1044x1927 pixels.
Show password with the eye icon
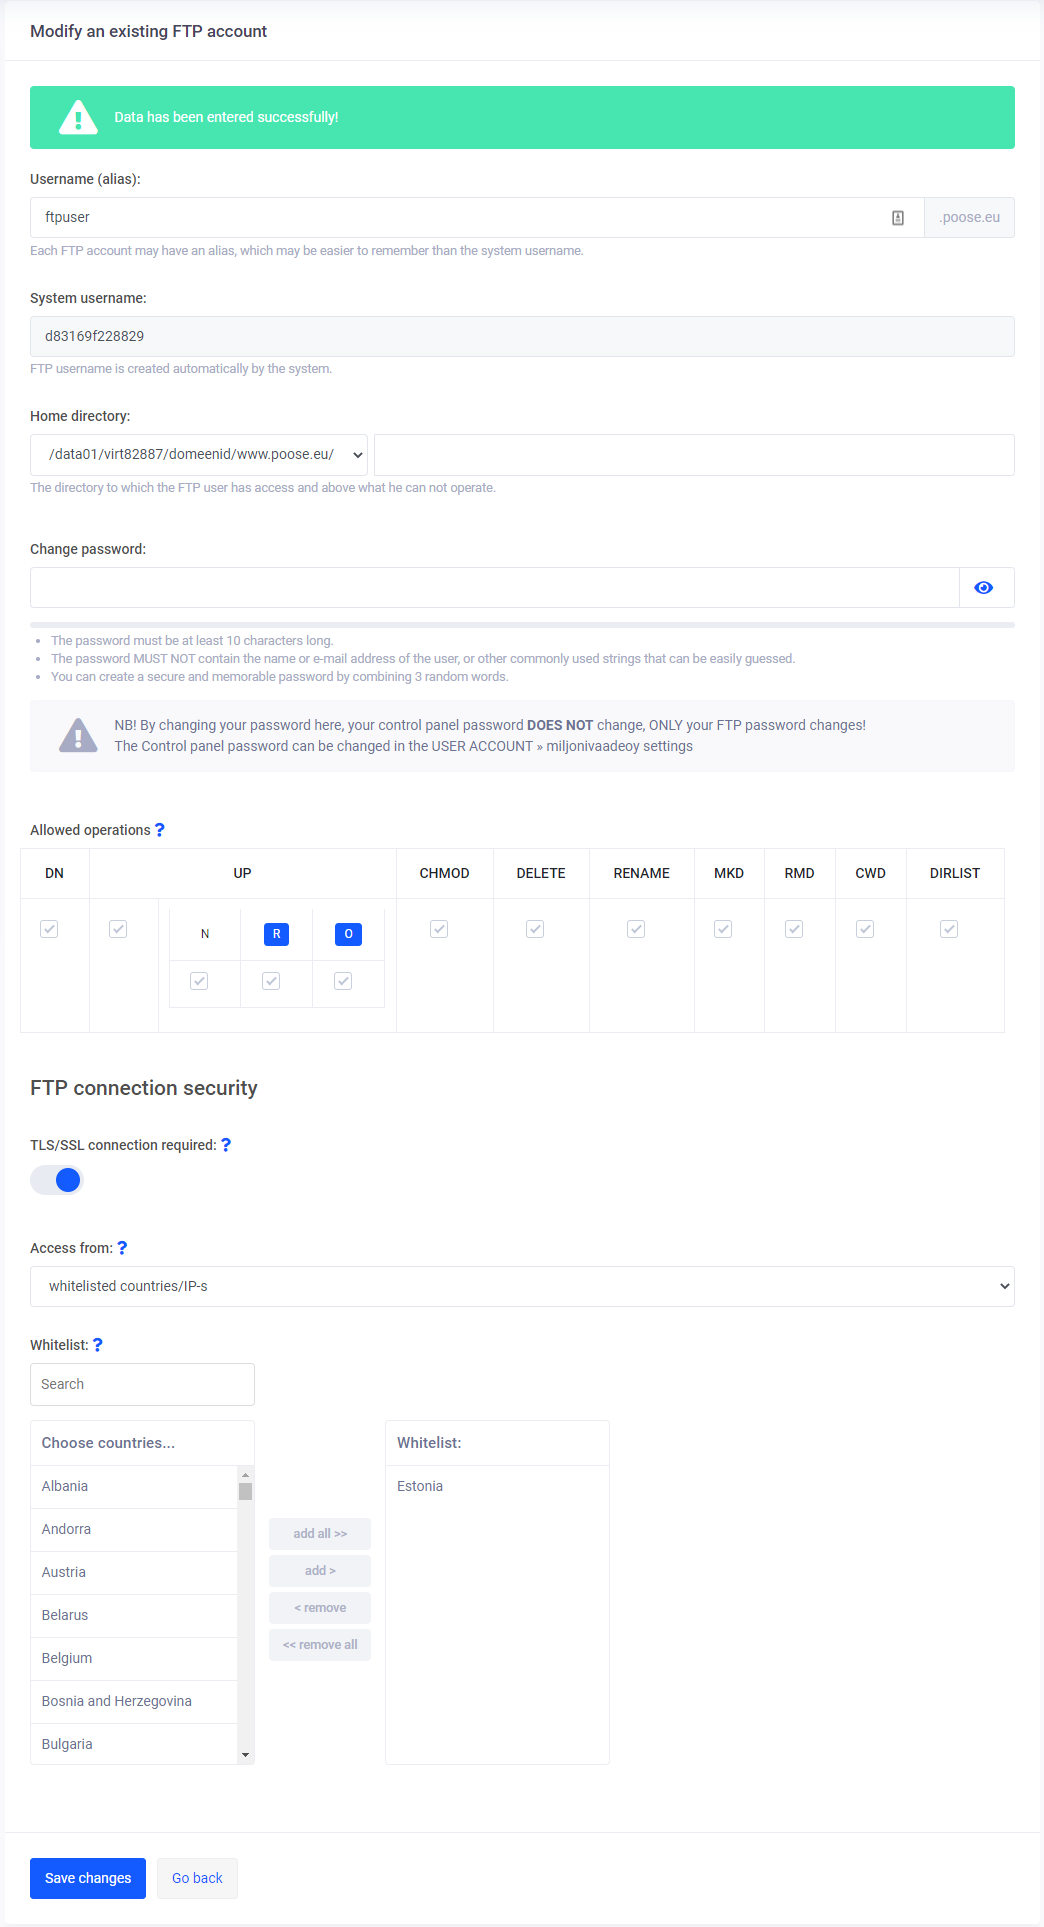pos(984,588)
